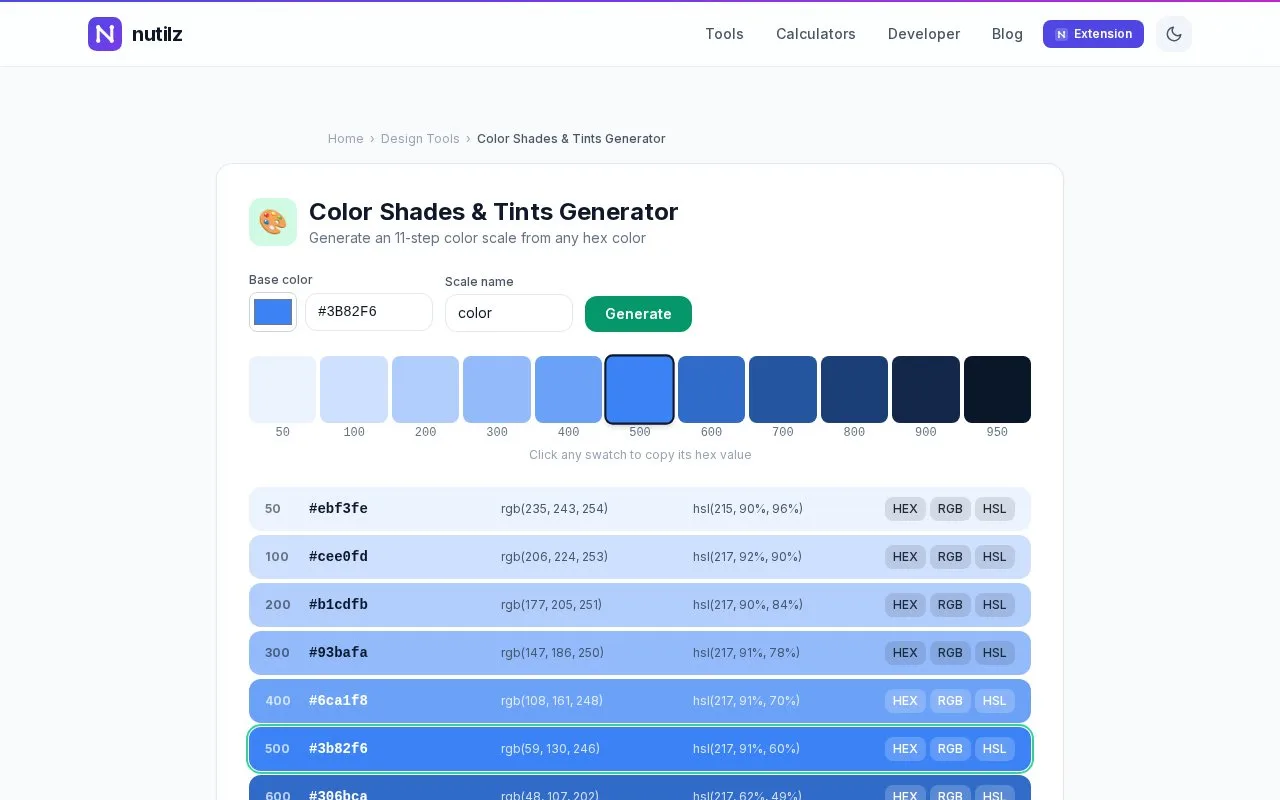Copy the 950 shade swatch
This screenshot has width=1280, height=800.
(x=998, y=389)
